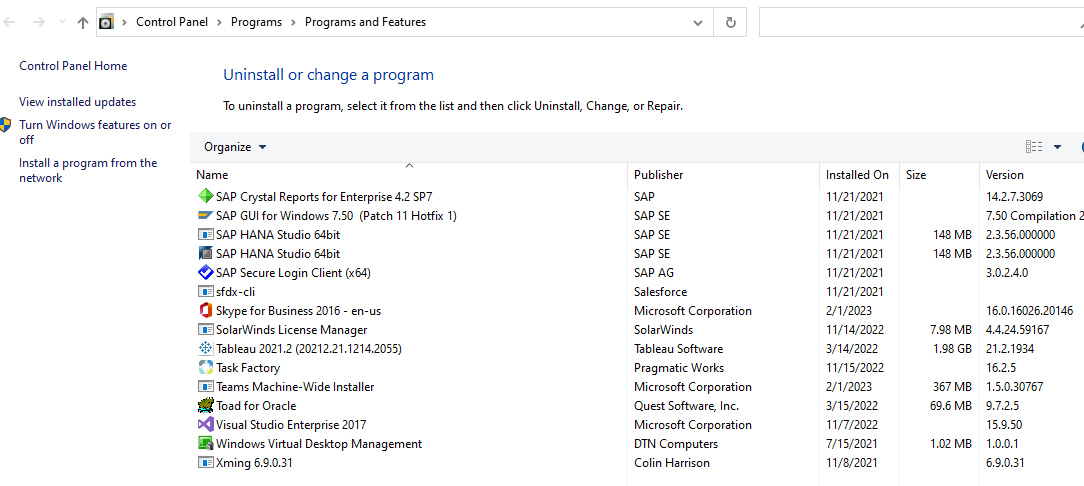Click the SAP Secure Login Client icon
Viewport: 1084px width, 486px height.
tap(206, 273)
